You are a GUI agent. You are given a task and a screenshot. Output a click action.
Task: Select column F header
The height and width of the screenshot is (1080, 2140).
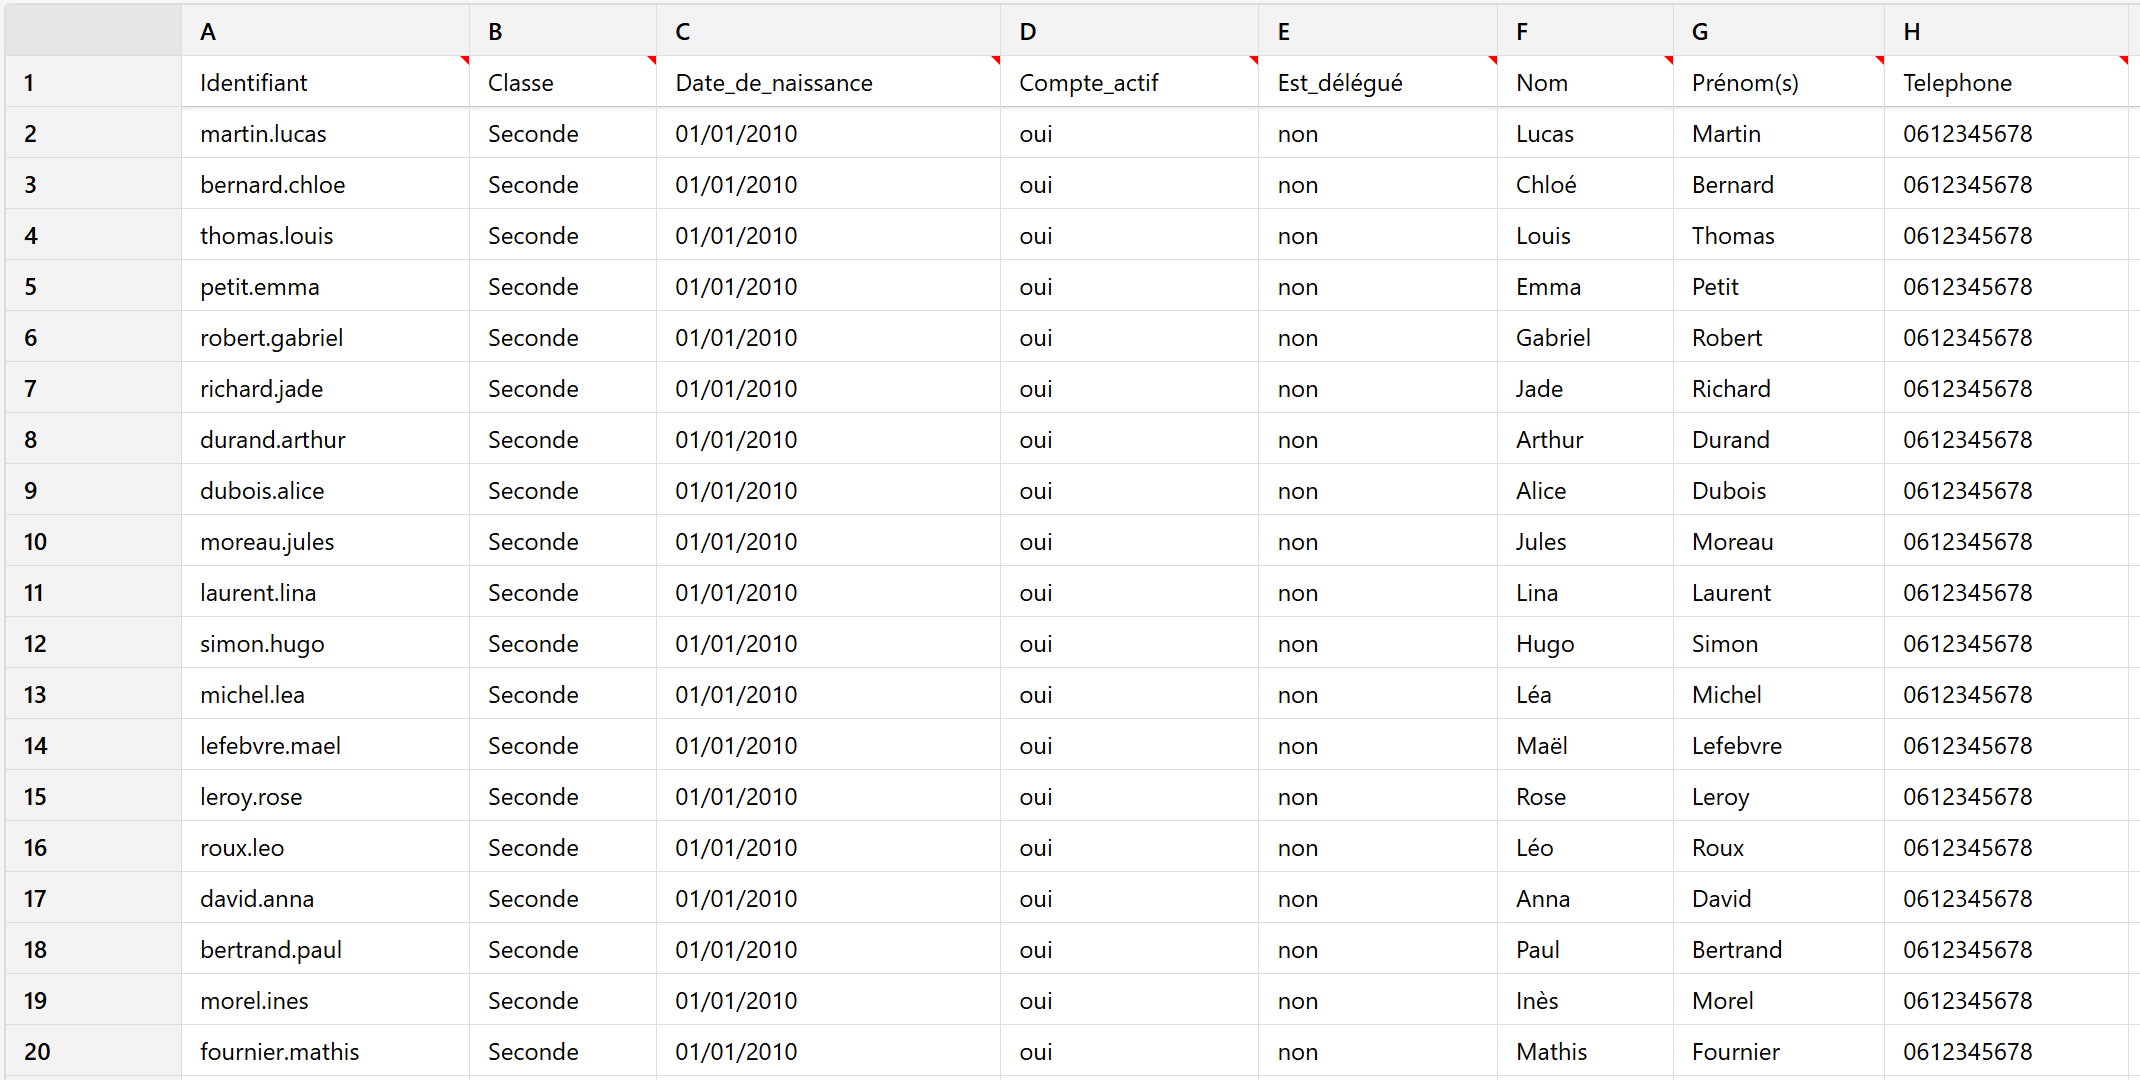click(1585, 31)
